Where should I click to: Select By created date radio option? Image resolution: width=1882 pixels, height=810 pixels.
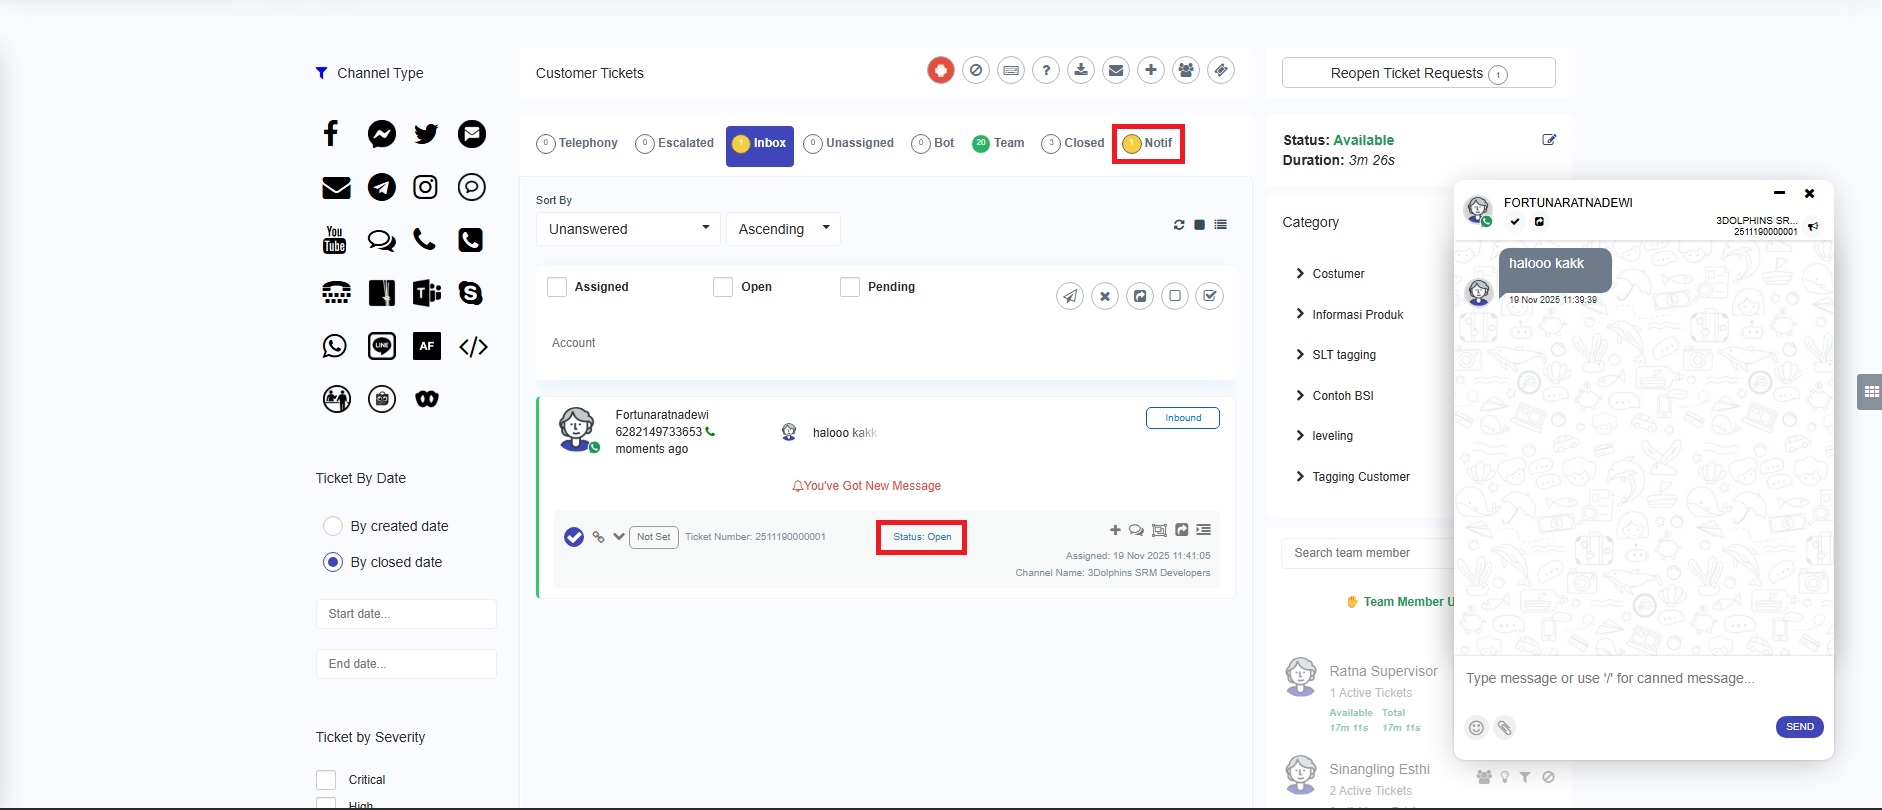tap(333, 526)
